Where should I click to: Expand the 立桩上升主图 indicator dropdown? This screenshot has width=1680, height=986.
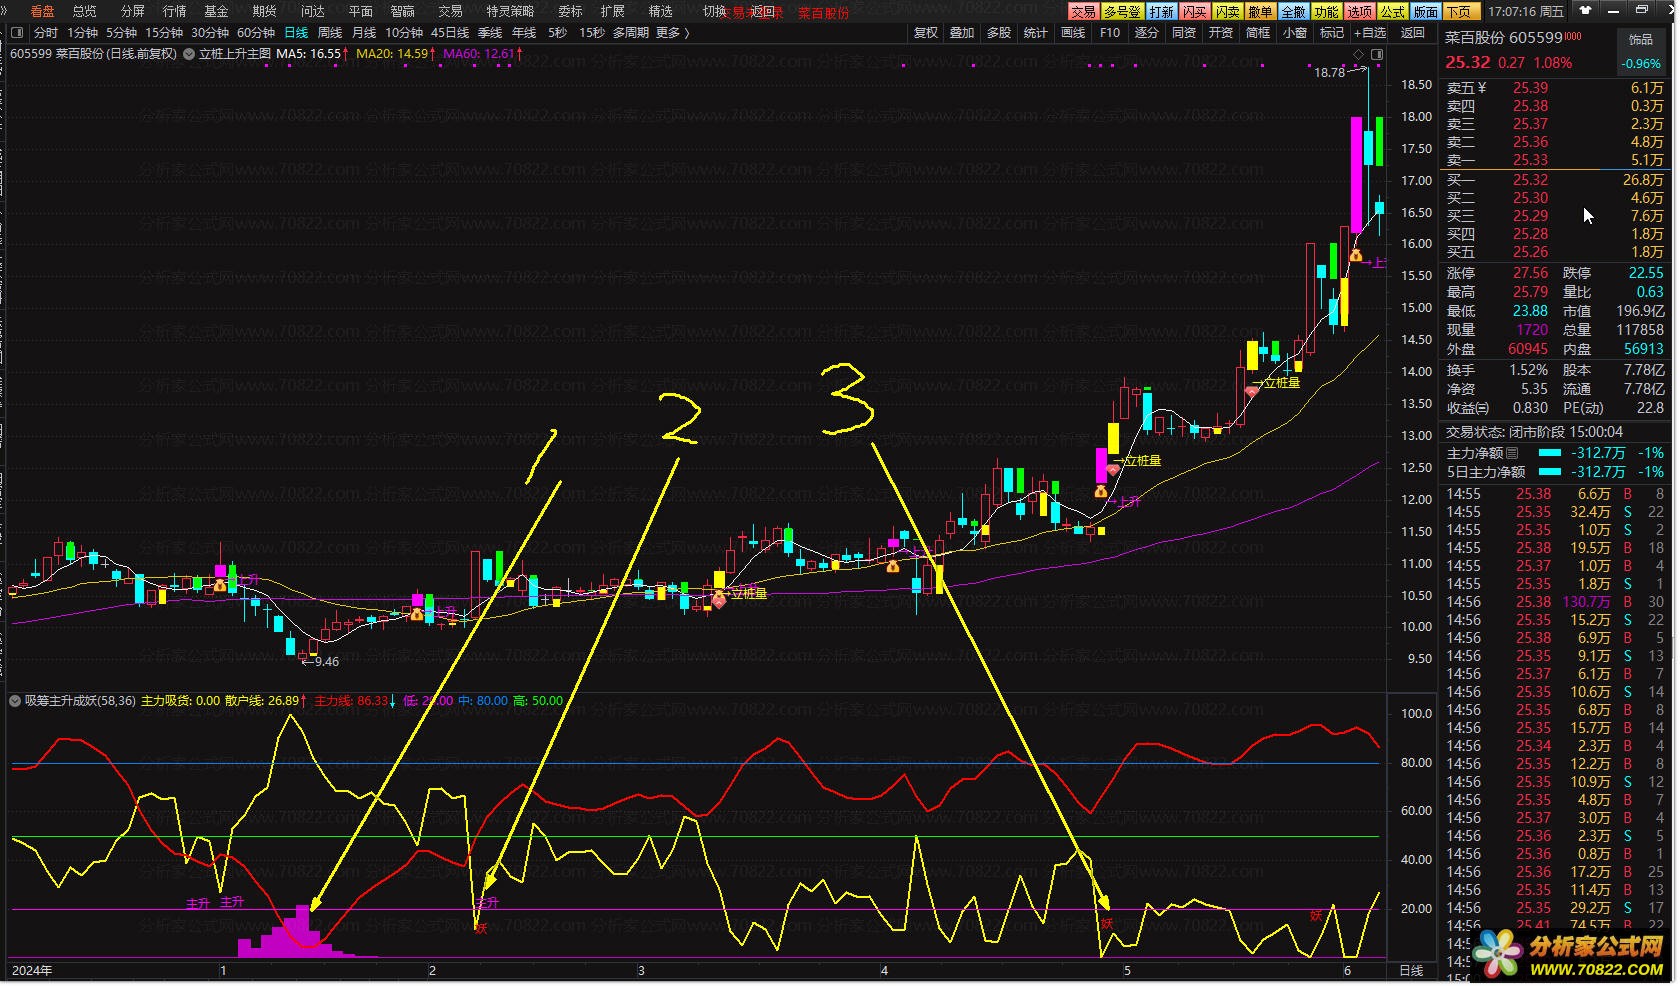[189, 54]
